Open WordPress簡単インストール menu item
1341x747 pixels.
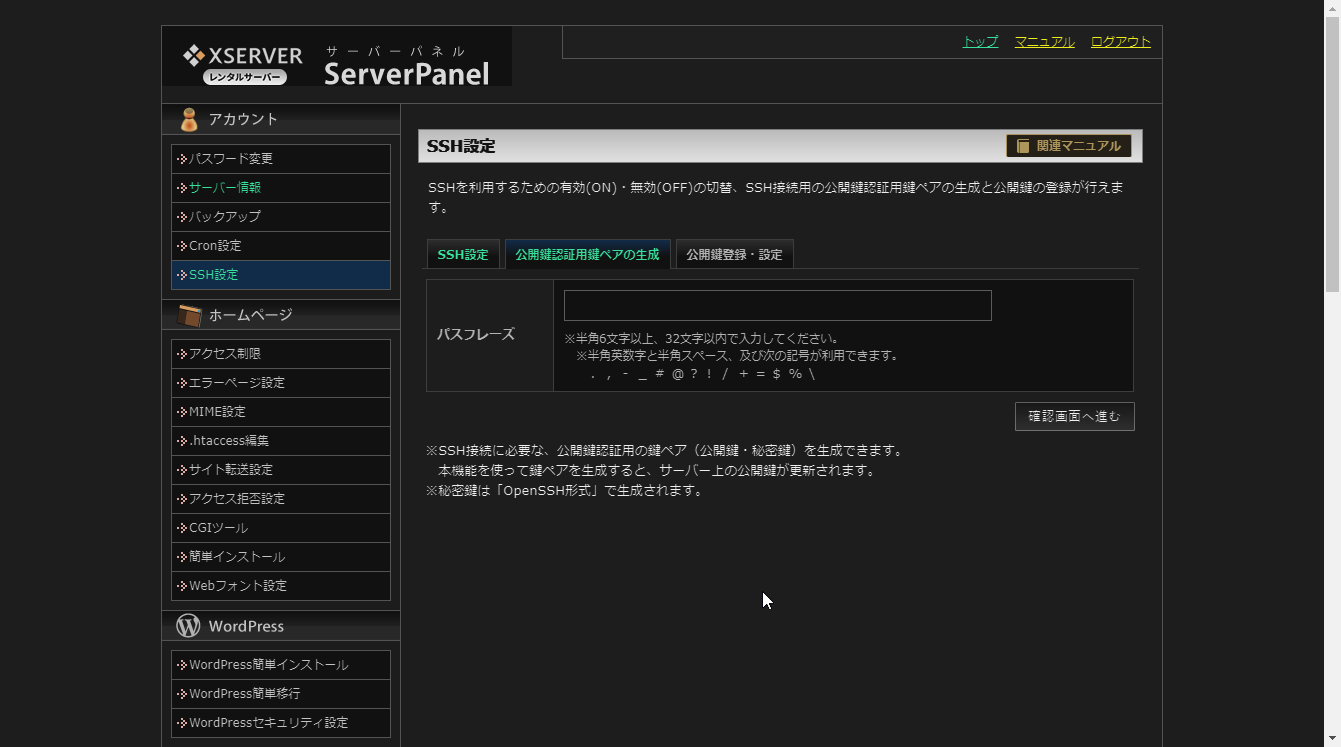(269, 665)
